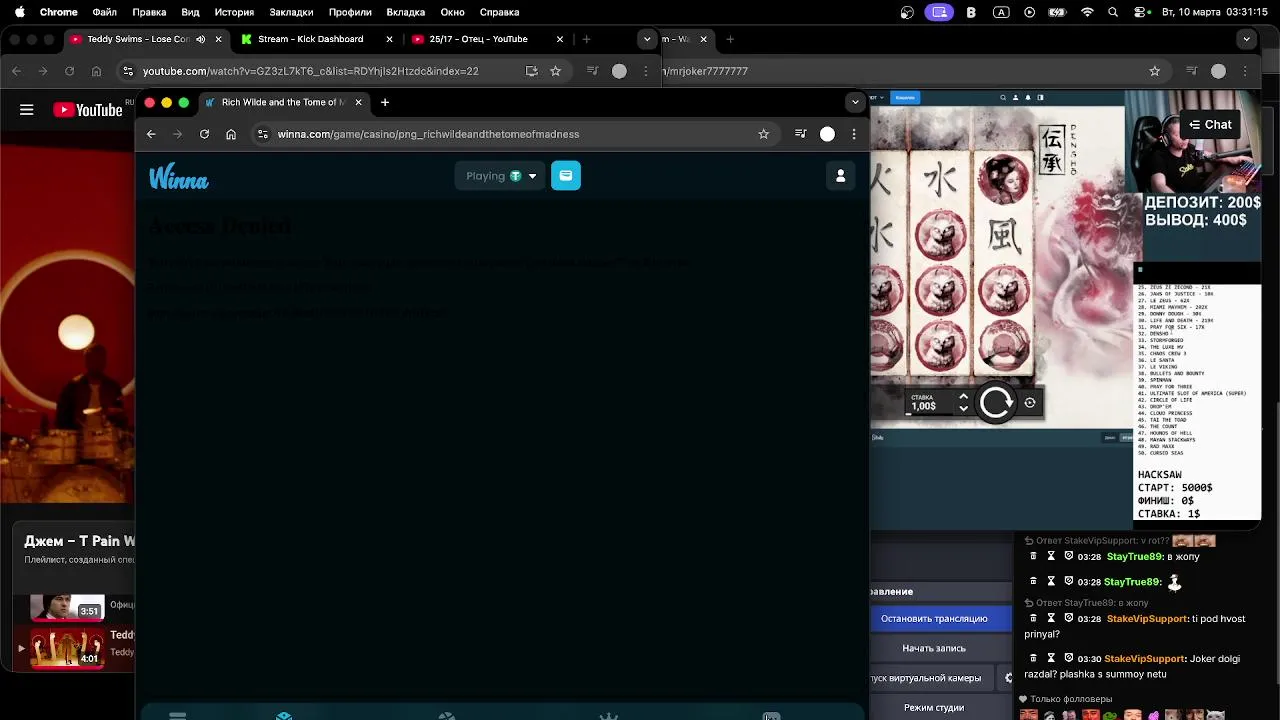
Task: Ban StakeVipSupport on 03:30 message
Action: pyautogui.click(x=1069, y=658)
